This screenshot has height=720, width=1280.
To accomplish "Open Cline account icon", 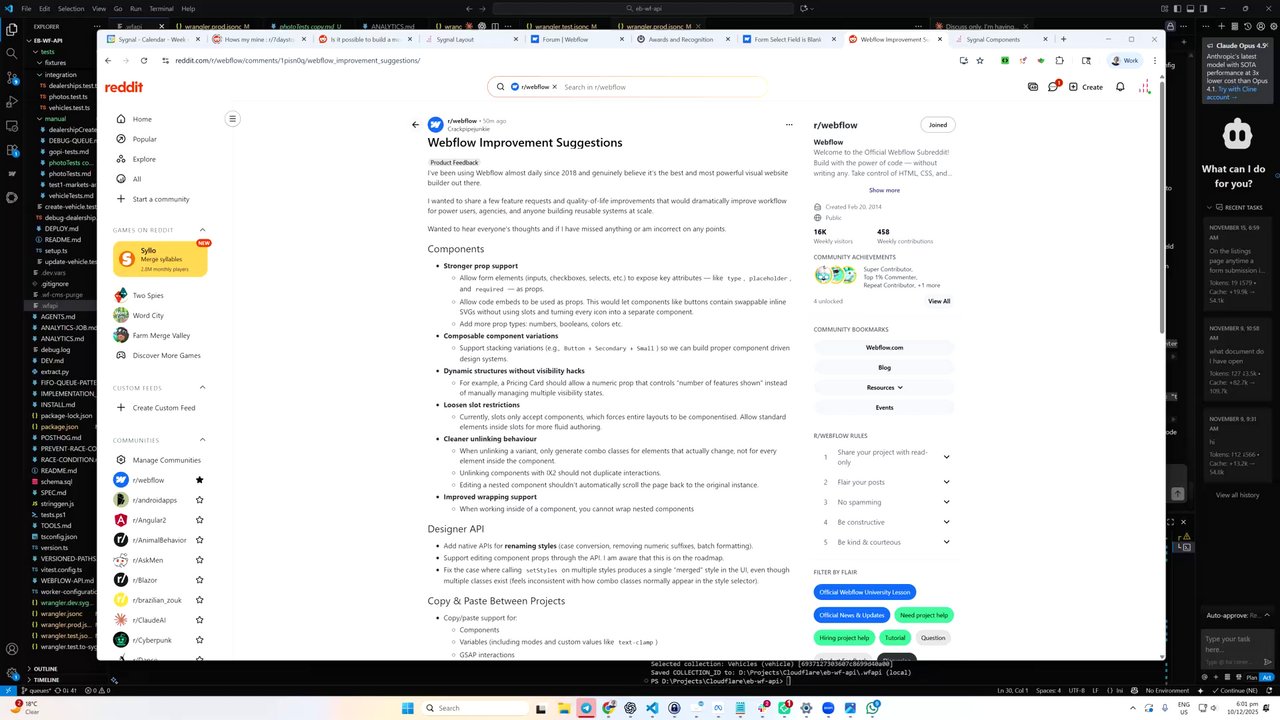I will point(1260,26).
